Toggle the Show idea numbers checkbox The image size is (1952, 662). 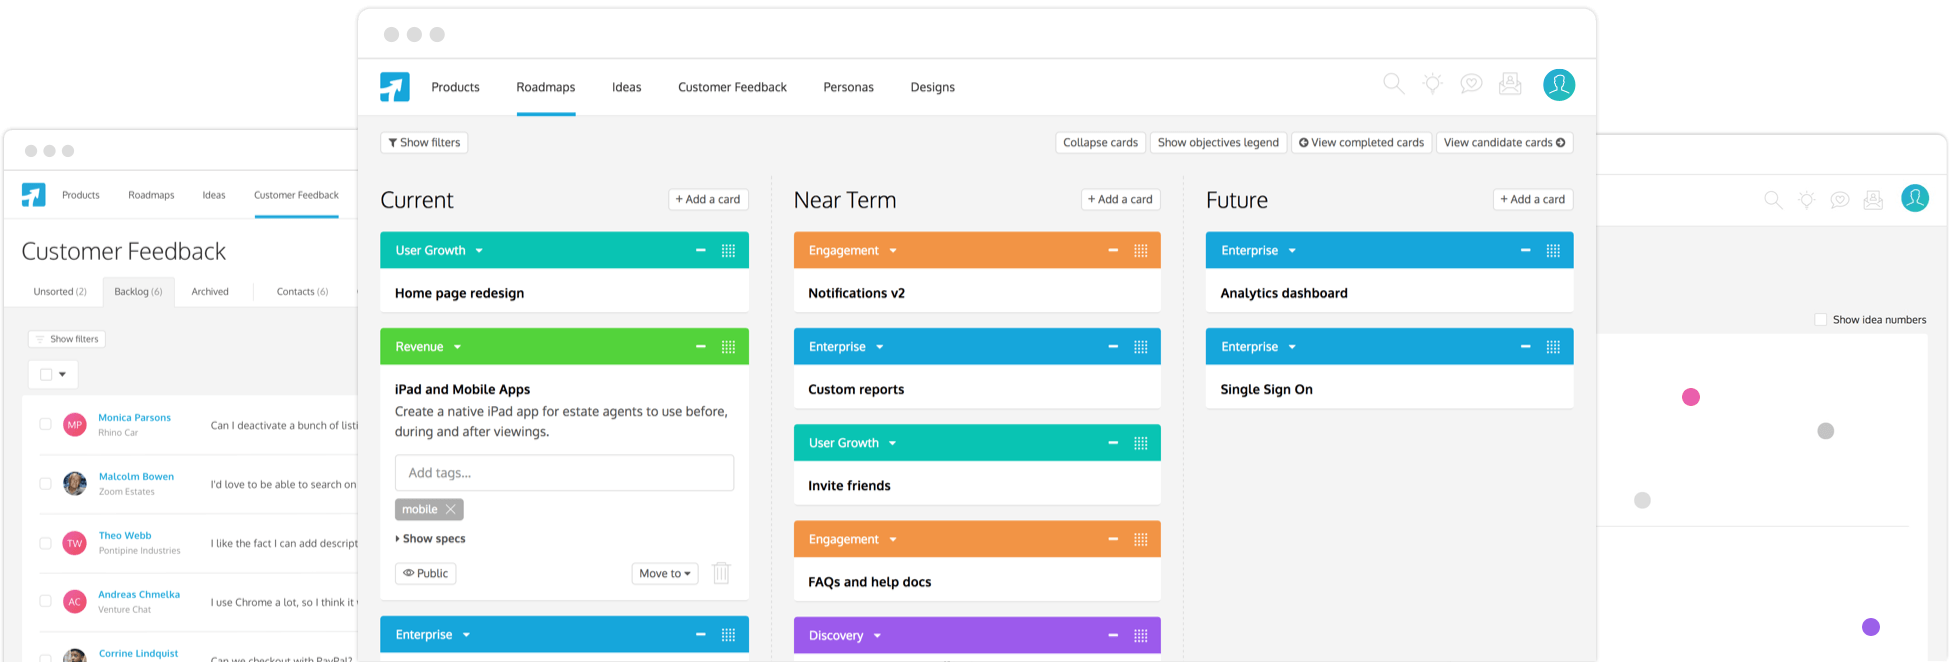tap(1820, 320)
